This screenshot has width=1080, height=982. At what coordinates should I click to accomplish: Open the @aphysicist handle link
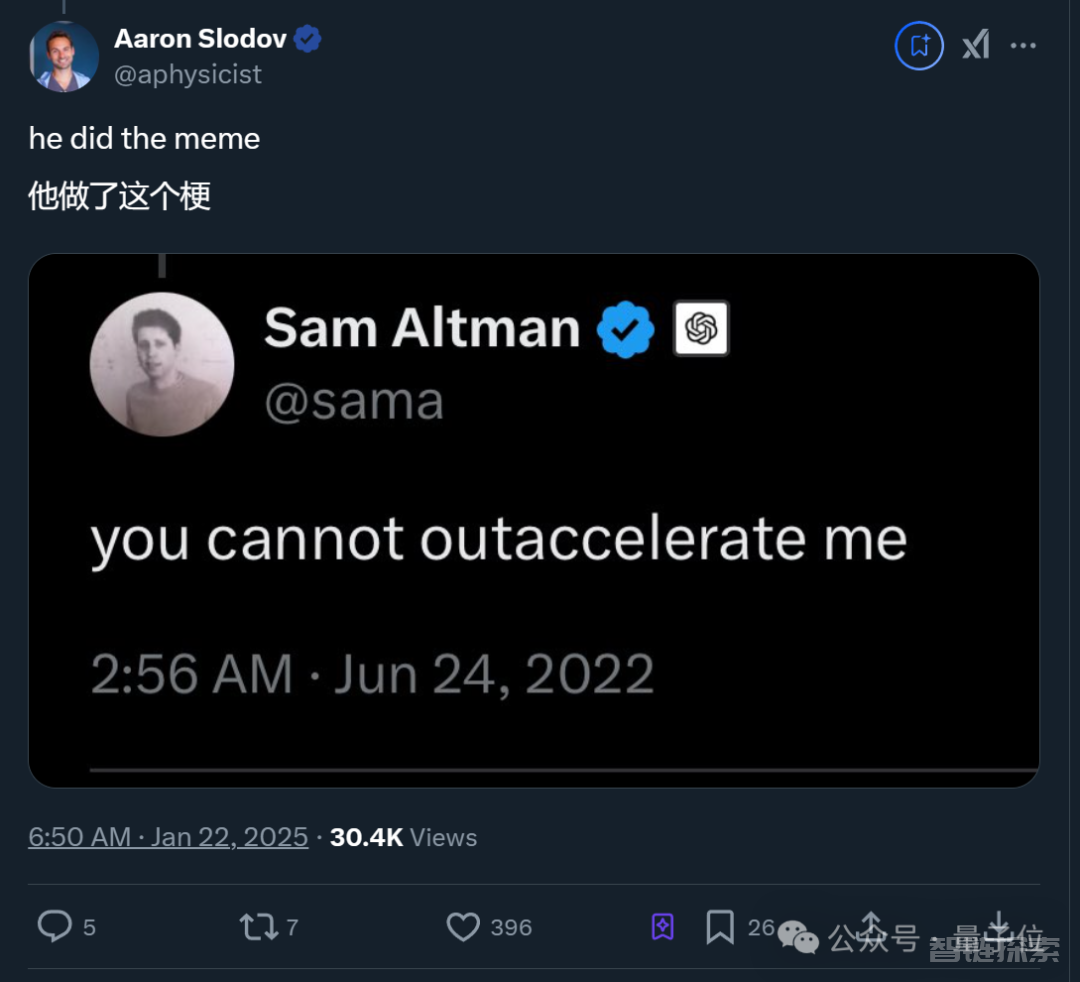click(x=188, y=74)
